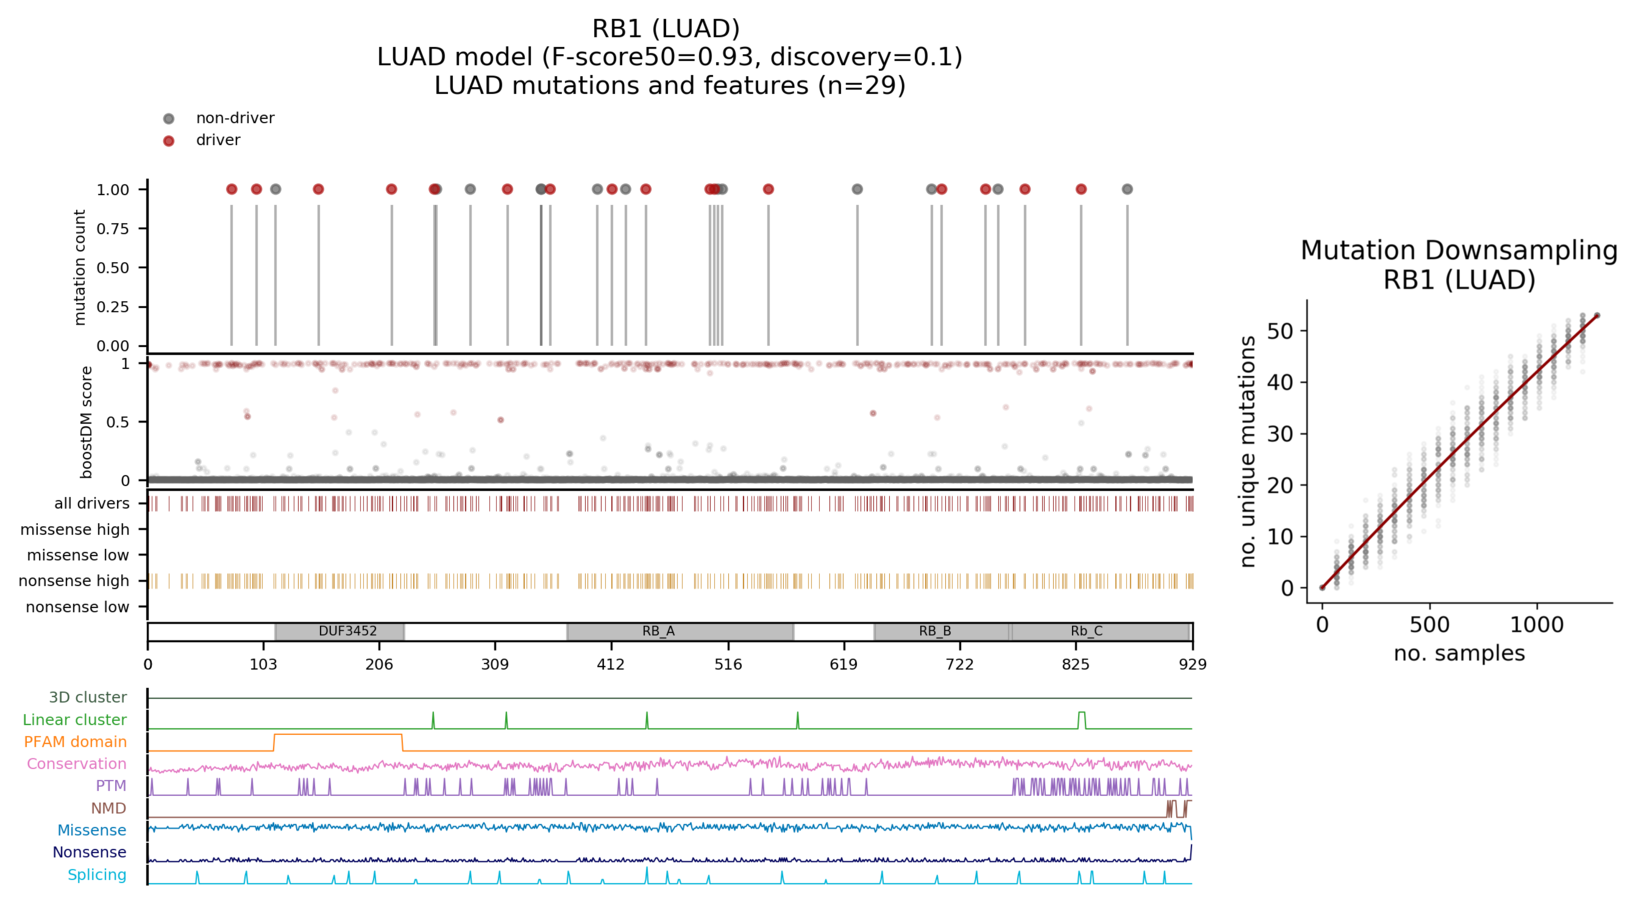Click the 'nonsense high' row label
The width and height of the screenshot is (1632, 905).
click(75, 581)
